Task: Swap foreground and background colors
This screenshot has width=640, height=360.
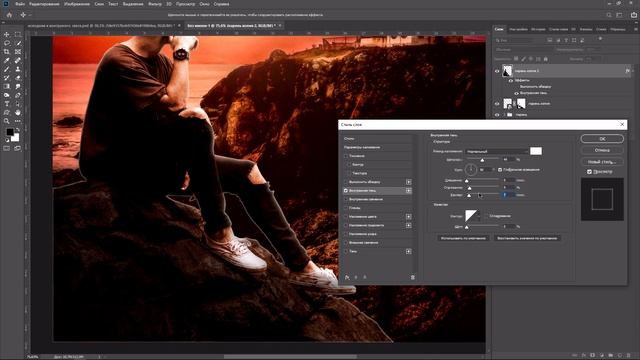Action: coord(18,130)
